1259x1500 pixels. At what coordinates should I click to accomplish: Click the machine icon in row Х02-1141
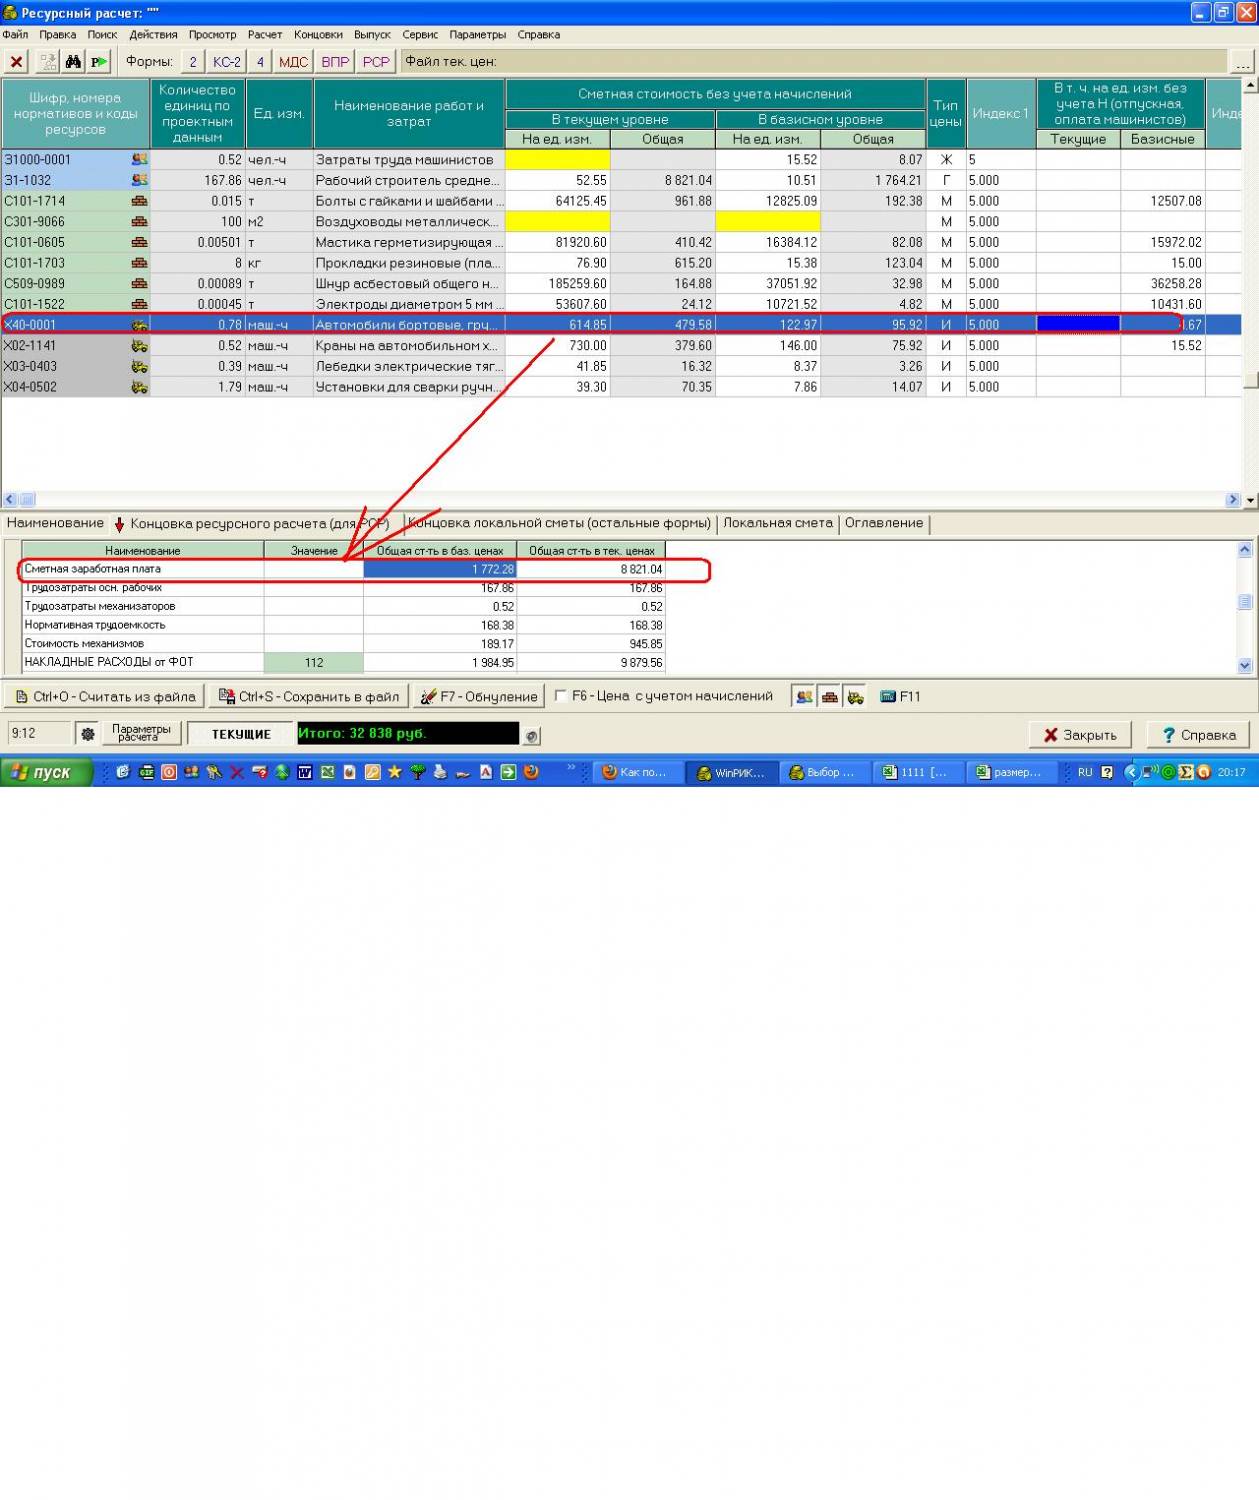(x=139, y=345)
